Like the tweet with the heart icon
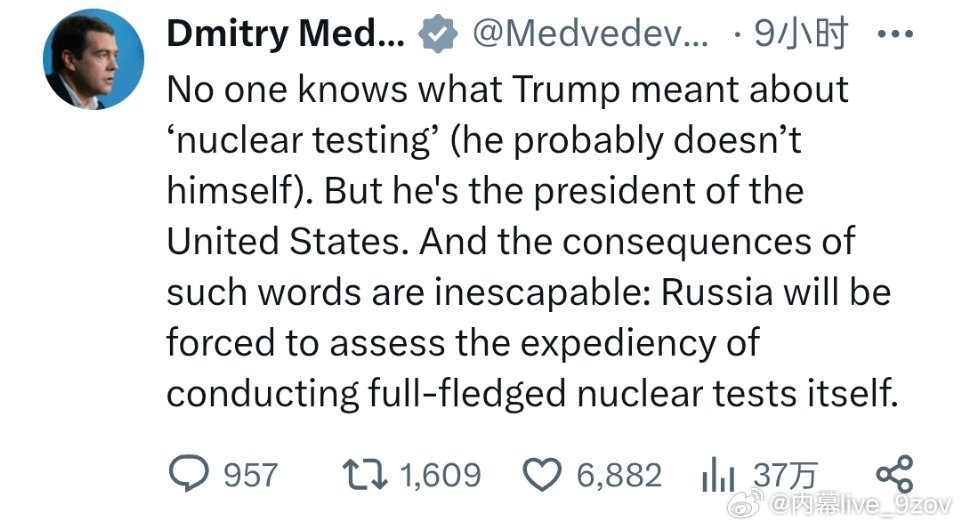The height and width of the screenshot is (528, 960). pyautogui.click(x=543, y=475)
